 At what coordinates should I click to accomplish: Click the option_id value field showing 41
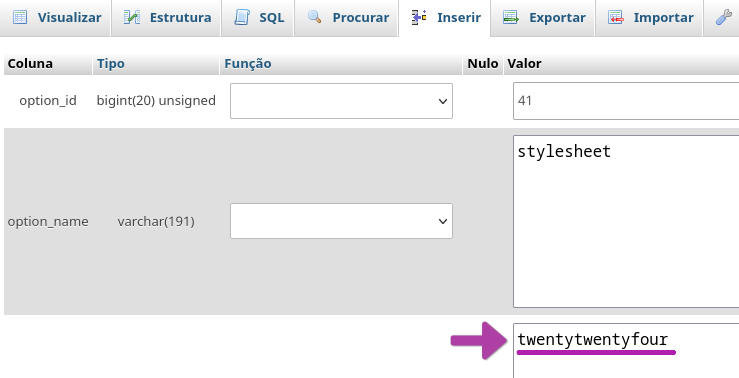tap(626, 101)
